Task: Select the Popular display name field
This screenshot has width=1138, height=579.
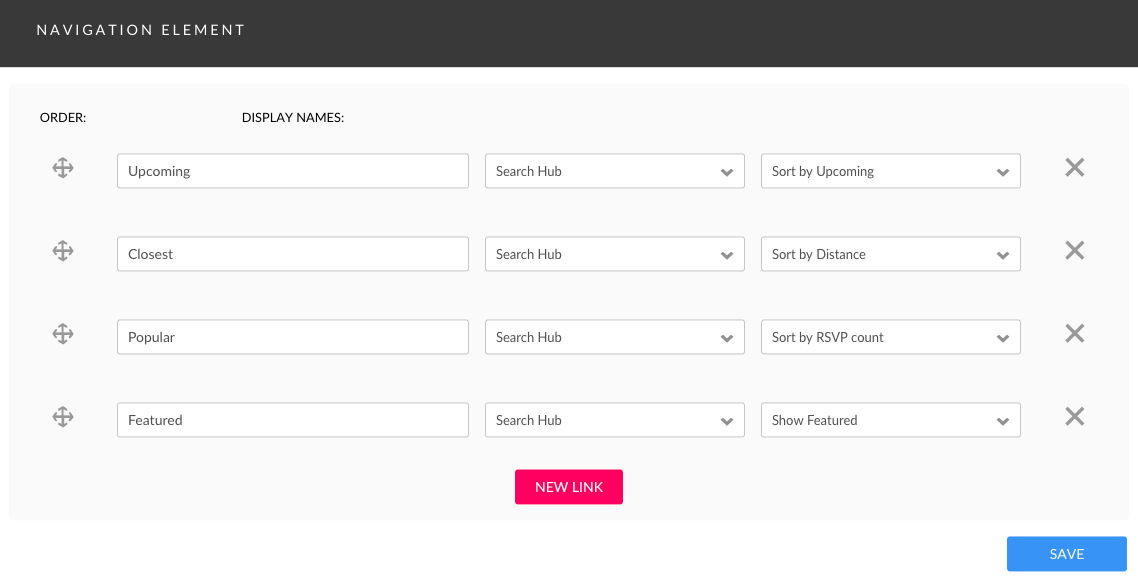Action: click(x=292, y=337)
